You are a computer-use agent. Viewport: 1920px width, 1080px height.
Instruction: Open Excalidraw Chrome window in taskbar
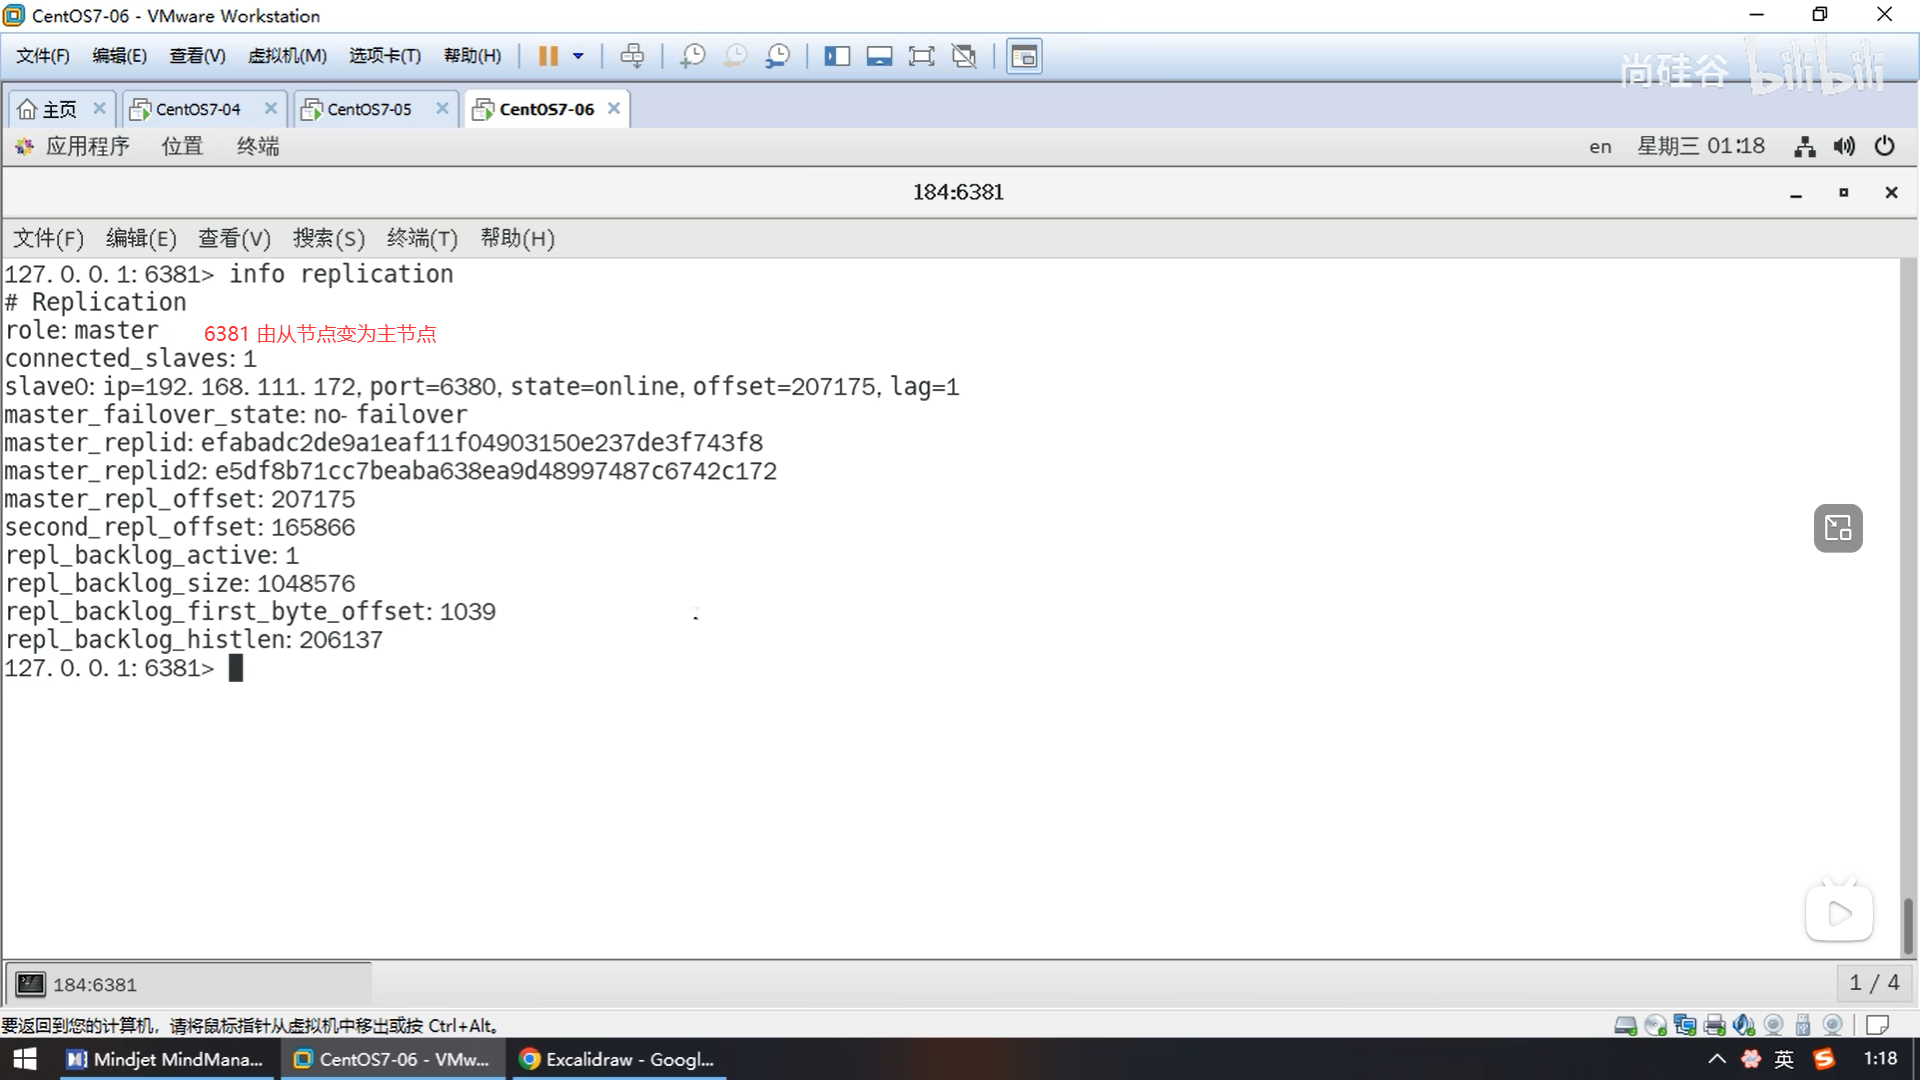coord(618,1059)
